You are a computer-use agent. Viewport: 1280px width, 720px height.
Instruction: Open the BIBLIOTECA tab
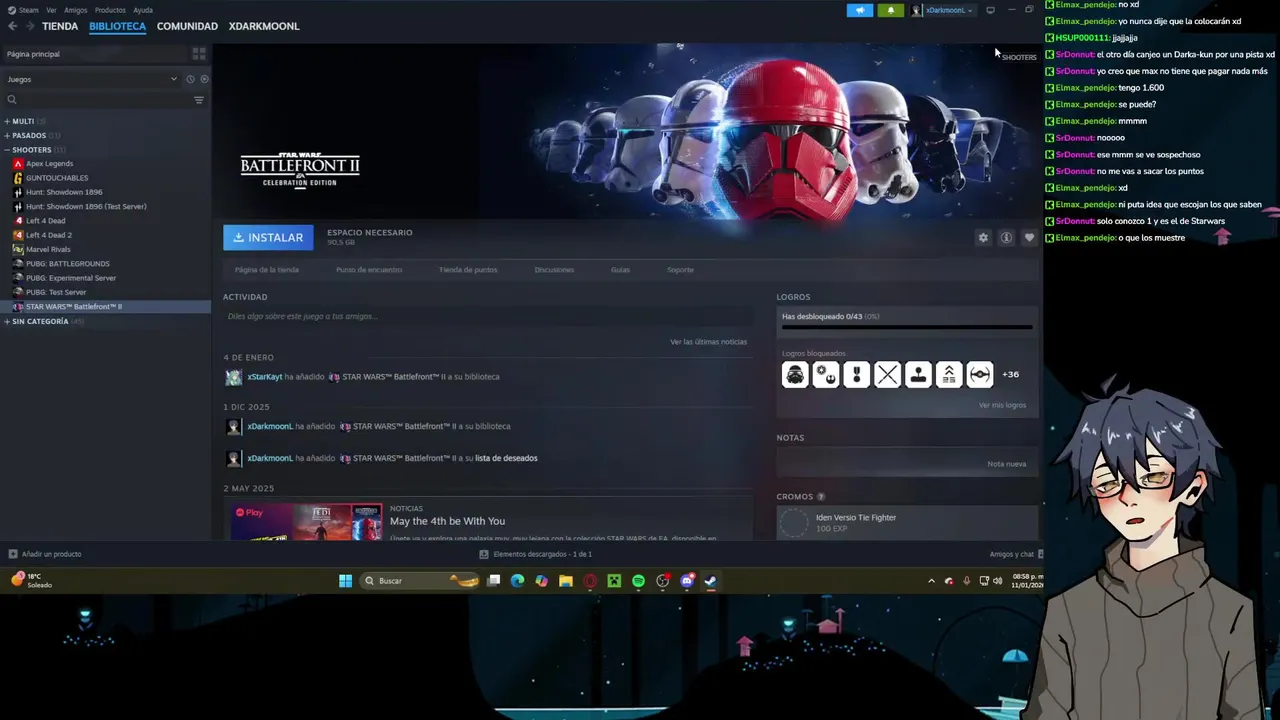click(x=117, y=26)
